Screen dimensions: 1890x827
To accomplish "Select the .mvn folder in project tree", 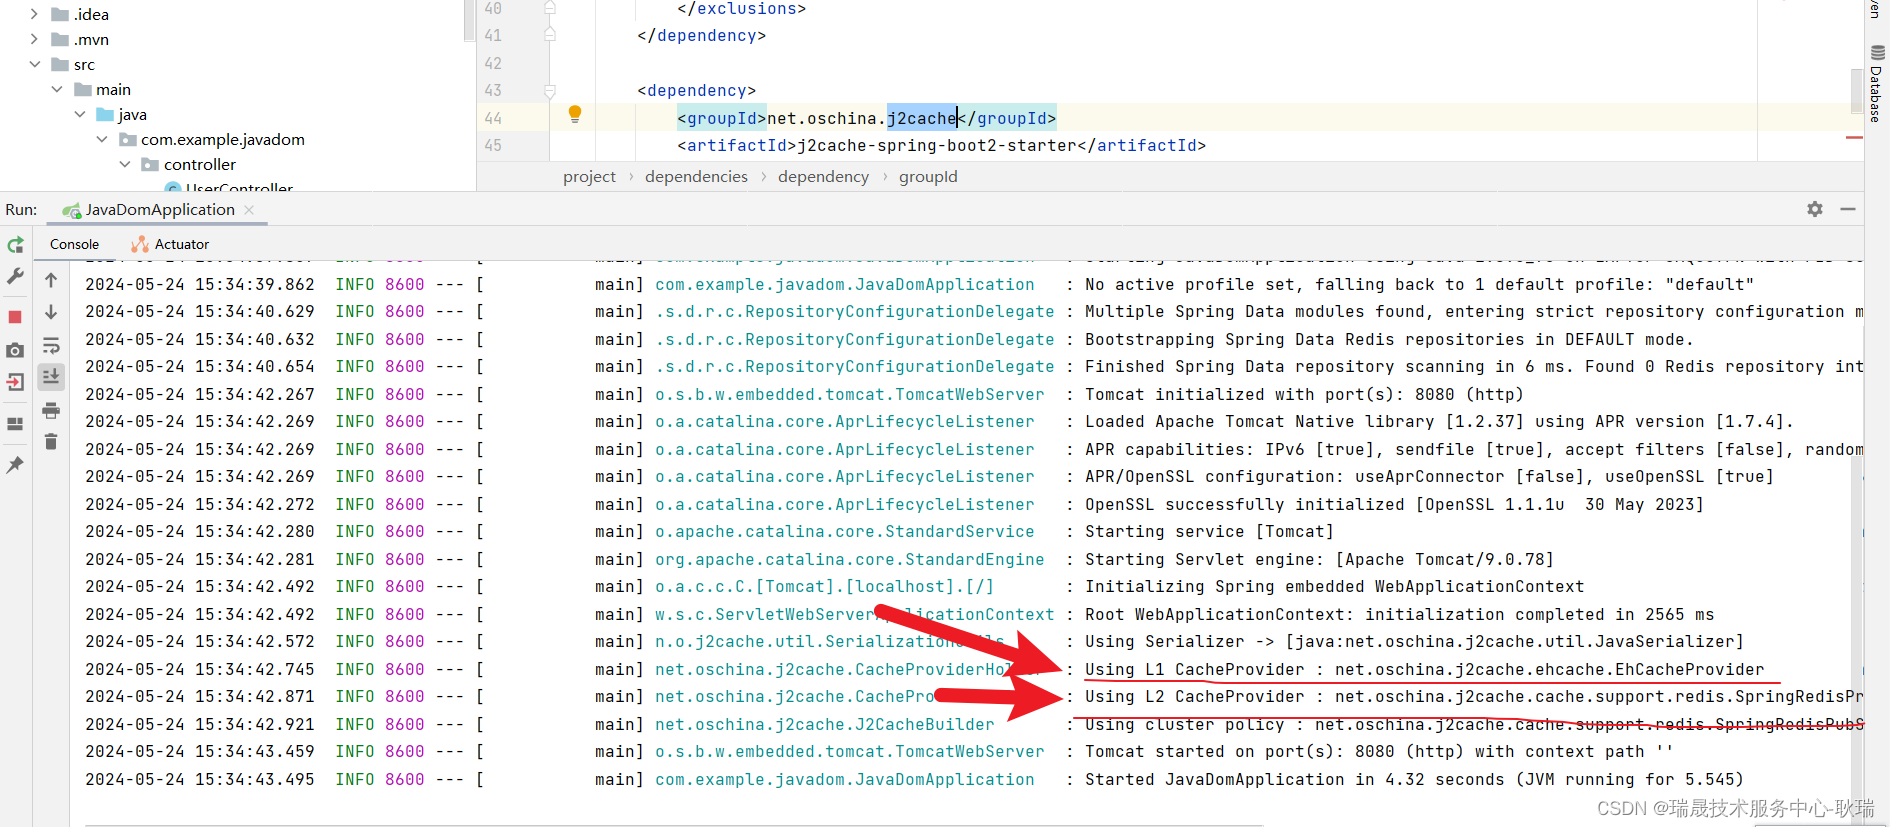I will pyautogui.click(x=91, y=39).
